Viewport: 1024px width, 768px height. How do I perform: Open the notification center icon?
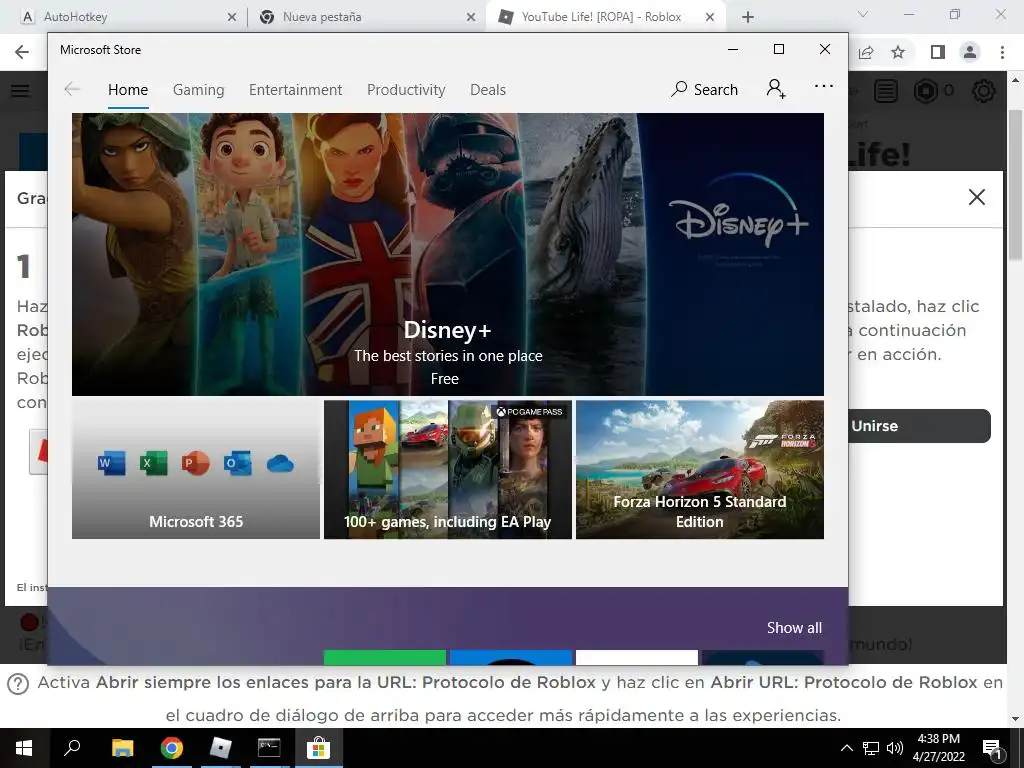pyautogui.click(x=992, y=748)
